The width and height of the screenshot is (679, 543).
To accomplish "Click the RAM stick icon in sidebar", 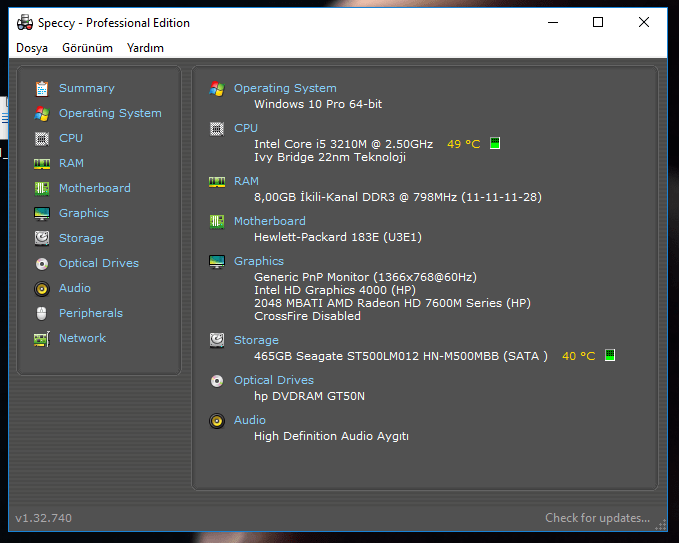I will coord(42,164).
